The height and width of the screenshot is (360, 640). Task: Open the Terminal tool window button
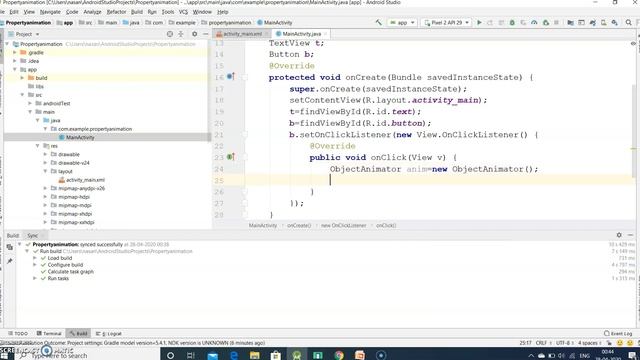49,333
